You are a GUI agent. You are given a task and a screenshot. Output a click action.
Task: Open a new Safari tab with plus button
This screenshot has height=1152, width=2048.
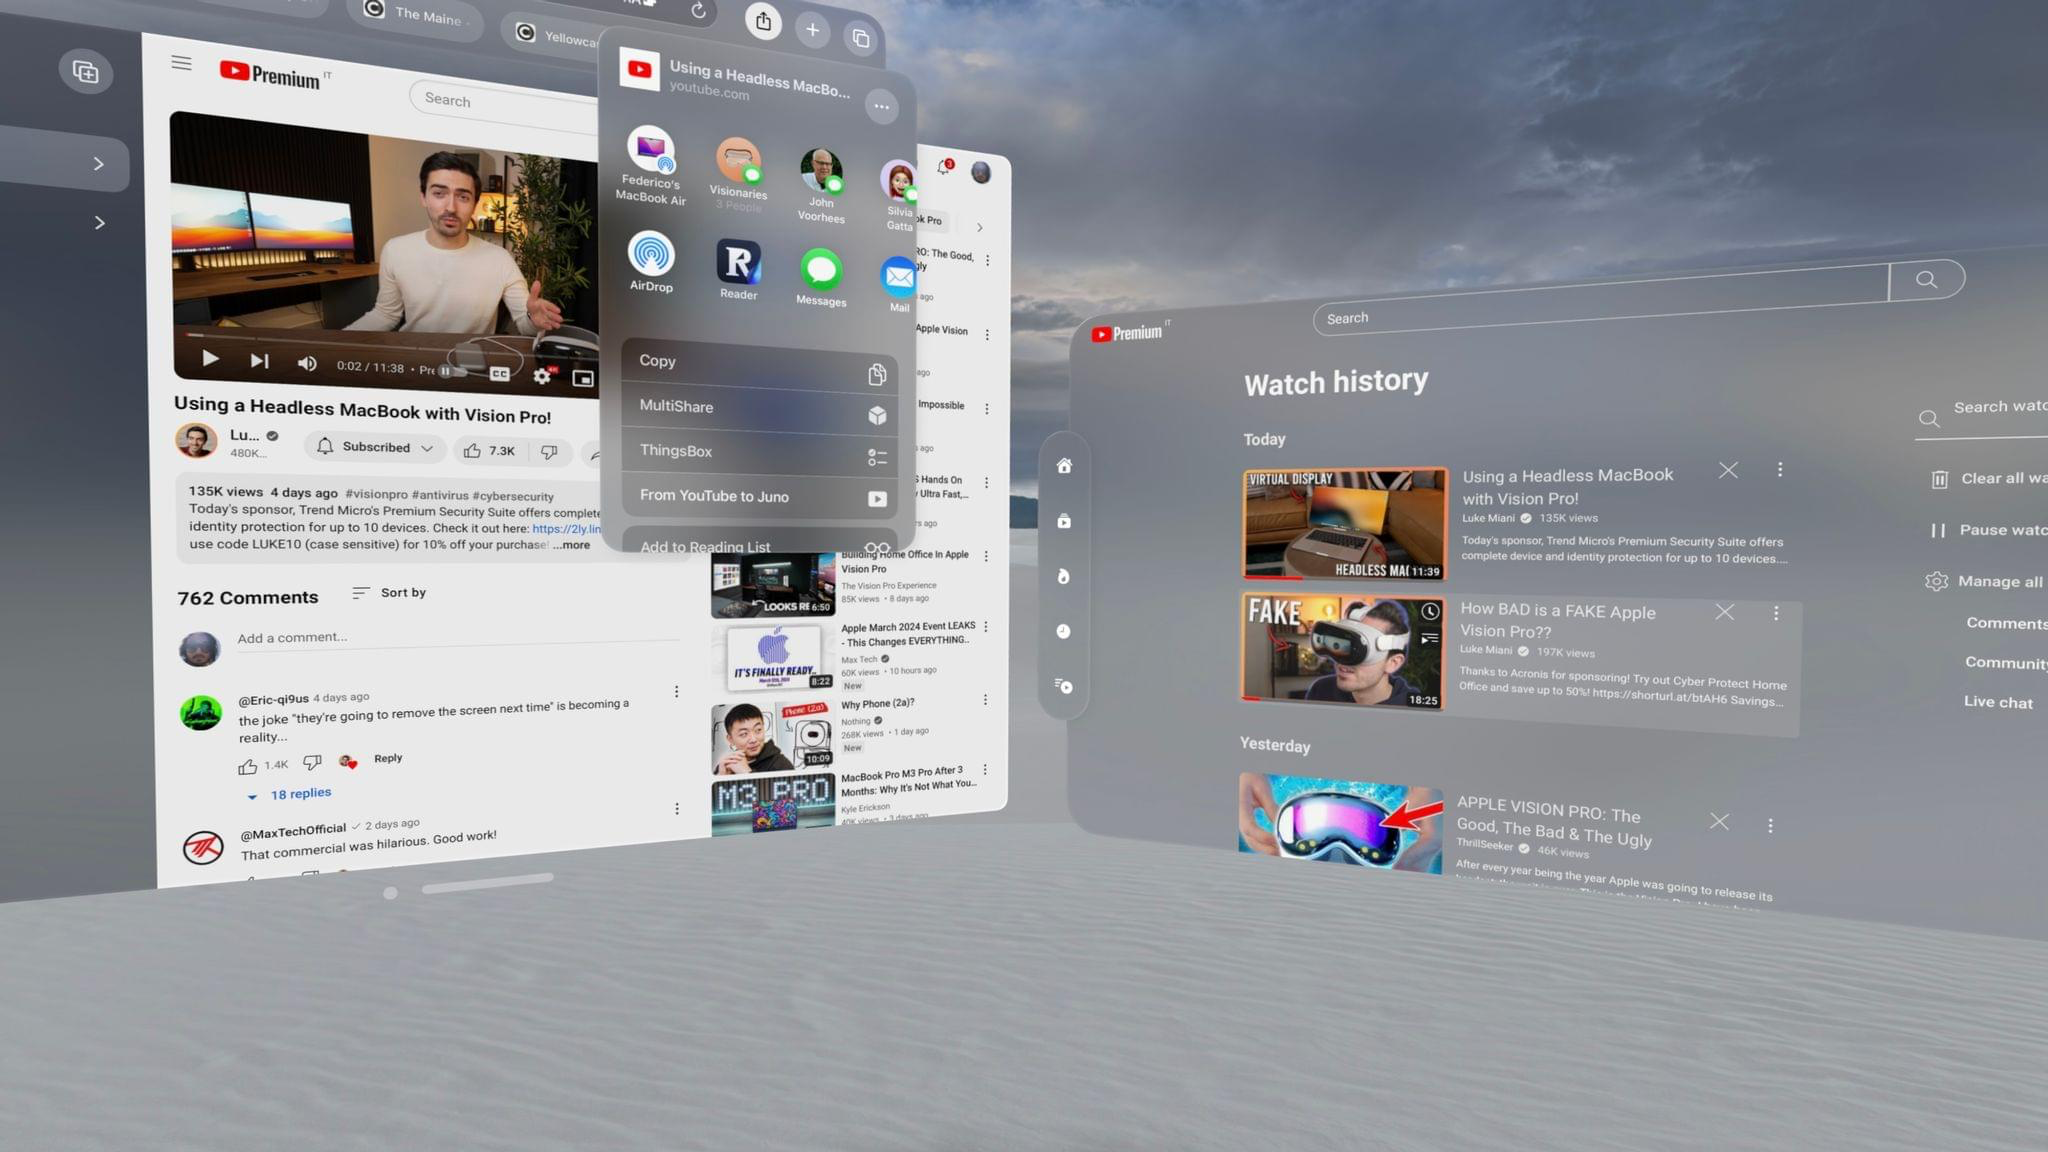812,30
